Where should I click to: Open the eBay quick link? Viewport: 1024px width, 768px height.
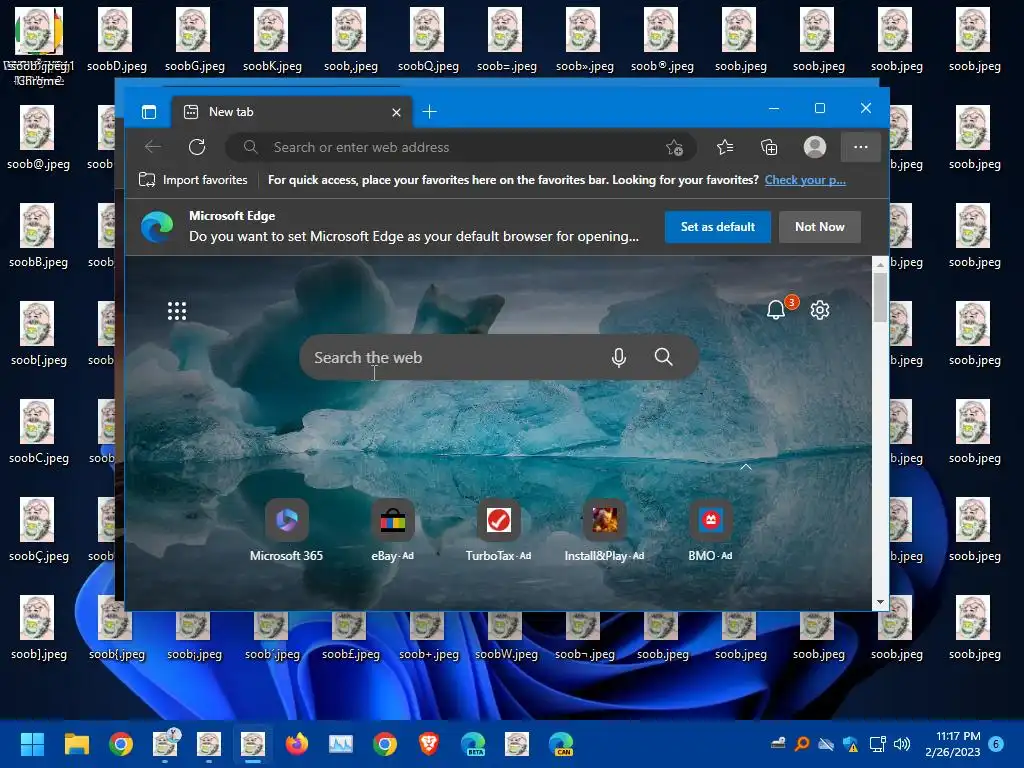tap(392, 530)
